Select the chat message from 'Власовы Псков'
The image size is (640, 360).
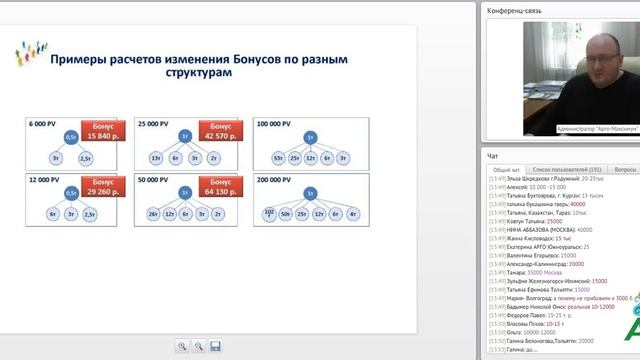point(526,324)
